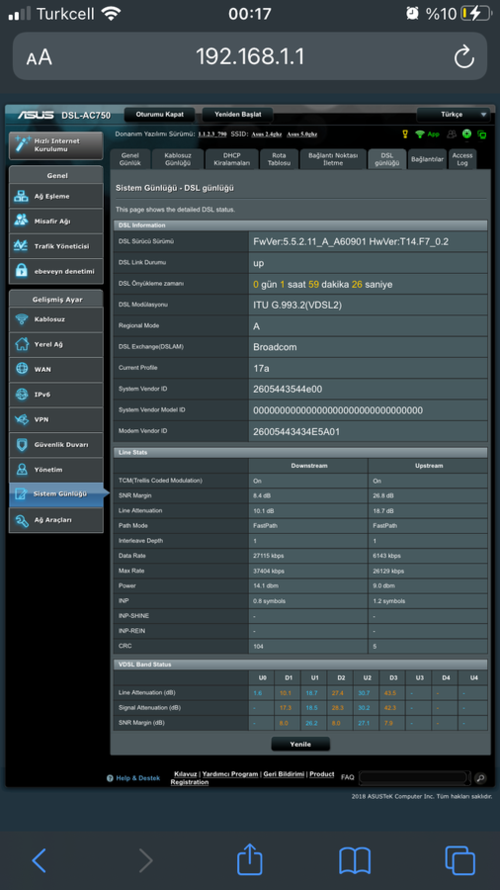Open VPN settings
Viewport: 500px width, 890px height.
[x=56, y=419]
